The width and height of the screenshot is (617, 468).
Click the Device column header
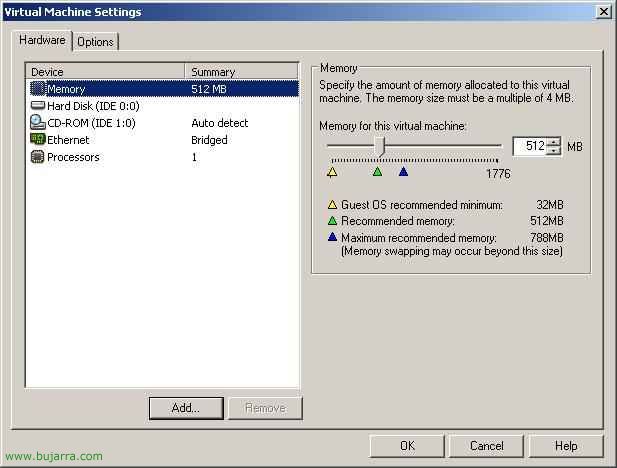pyautogui.click(x=106, y=72)
